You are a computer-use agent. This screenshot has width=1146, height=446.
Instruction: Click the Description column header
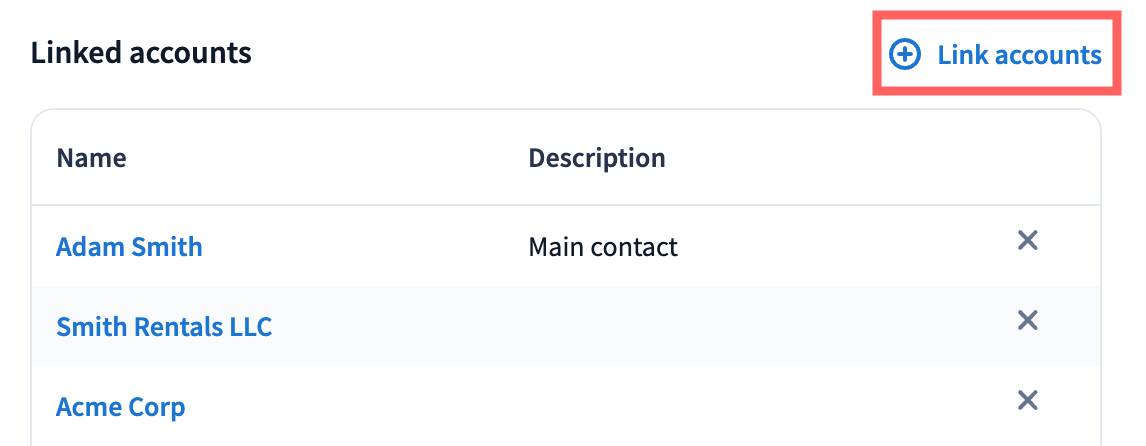click(596, 158)
